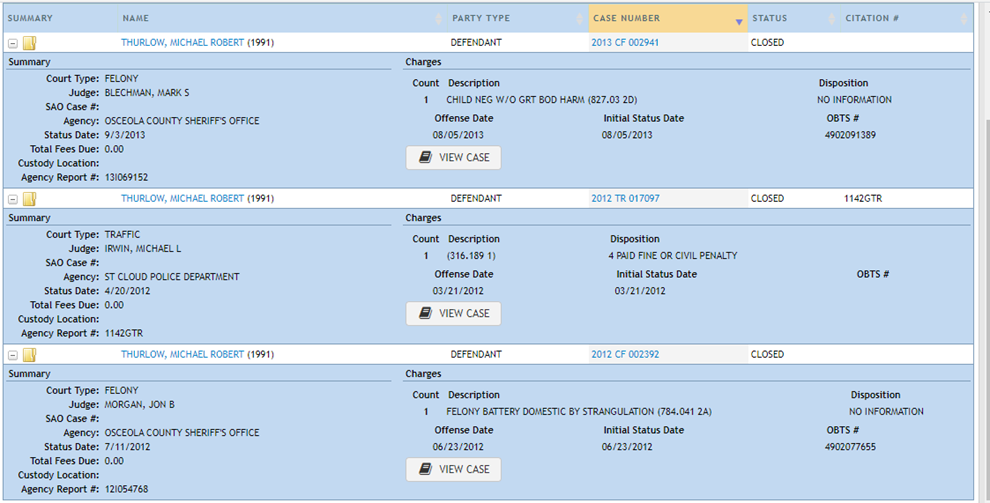Collapse the 2013 CF 002941 case details
Screen dimensions: 990x503
click(x=13, y=43)
